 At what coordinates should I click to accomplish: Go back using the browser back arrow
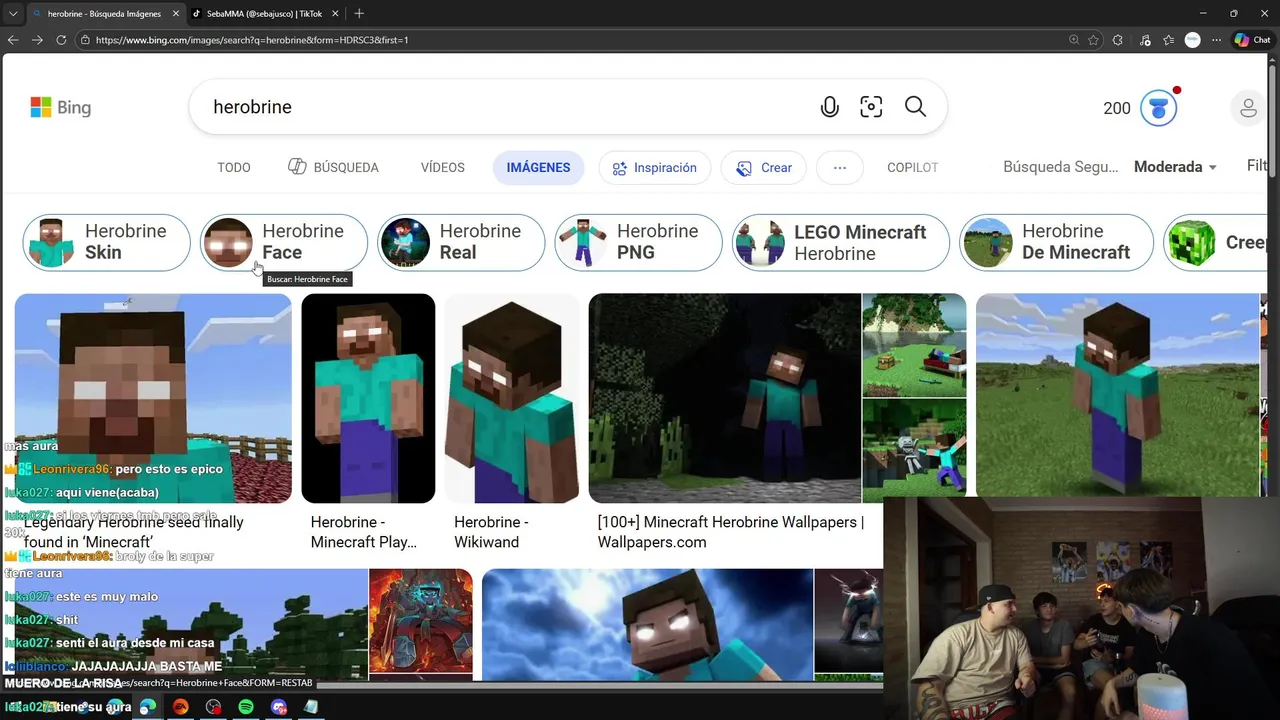pos(13,40)
